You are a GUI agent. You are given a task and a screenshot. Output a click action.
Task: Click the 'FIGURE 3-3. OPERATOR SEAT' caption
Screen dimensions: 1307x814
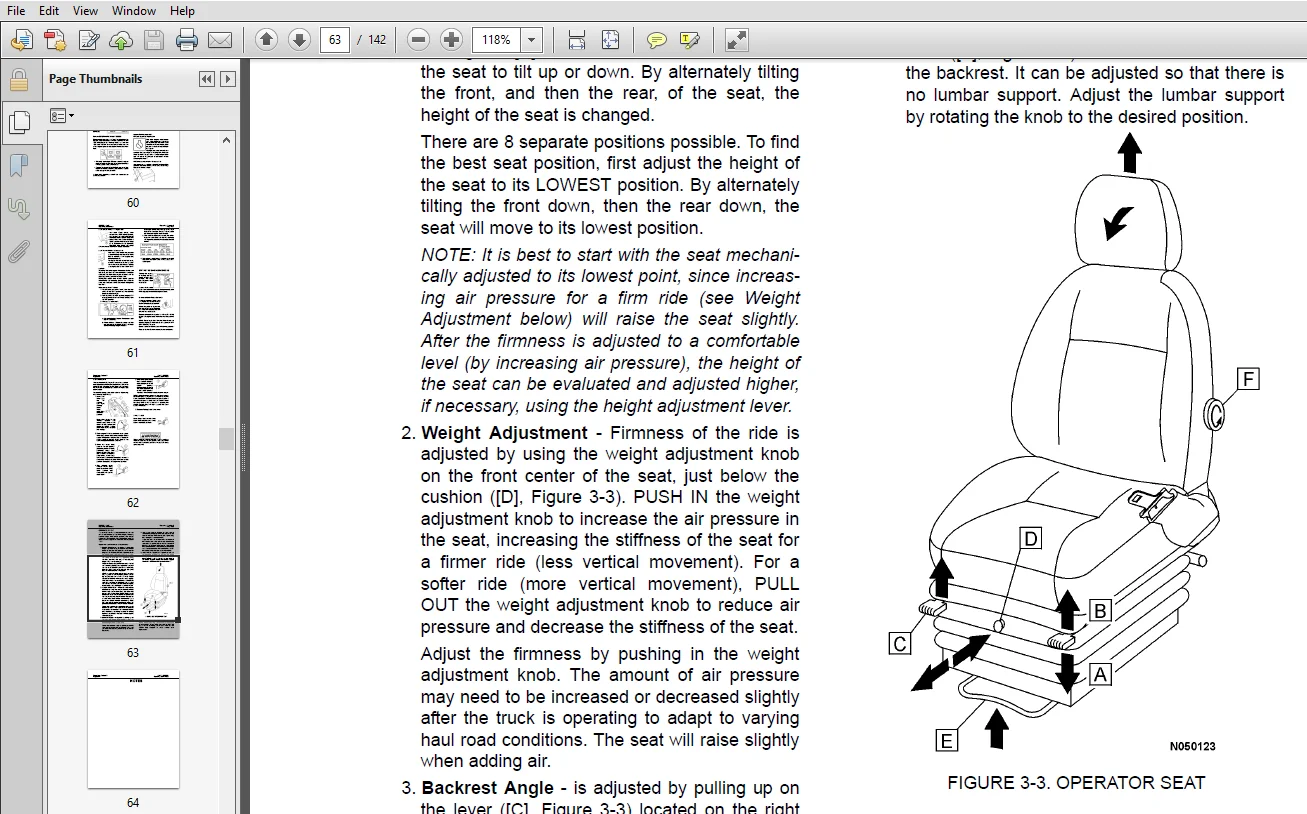click(1076, 782)
